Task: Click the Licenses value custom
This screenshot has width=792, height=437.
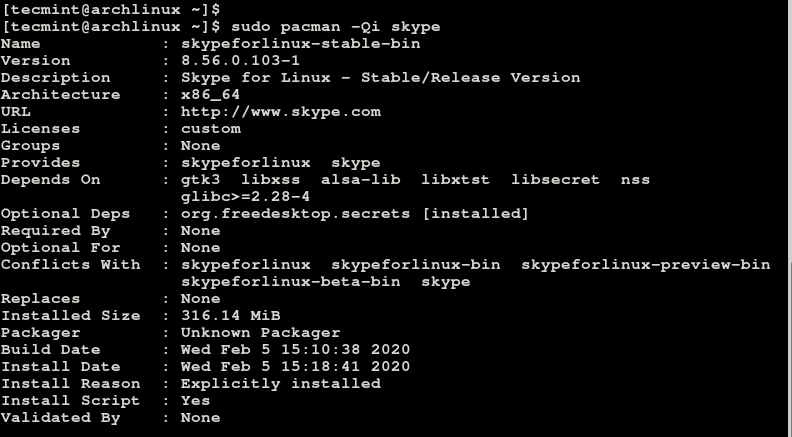Action: [210, 128]
